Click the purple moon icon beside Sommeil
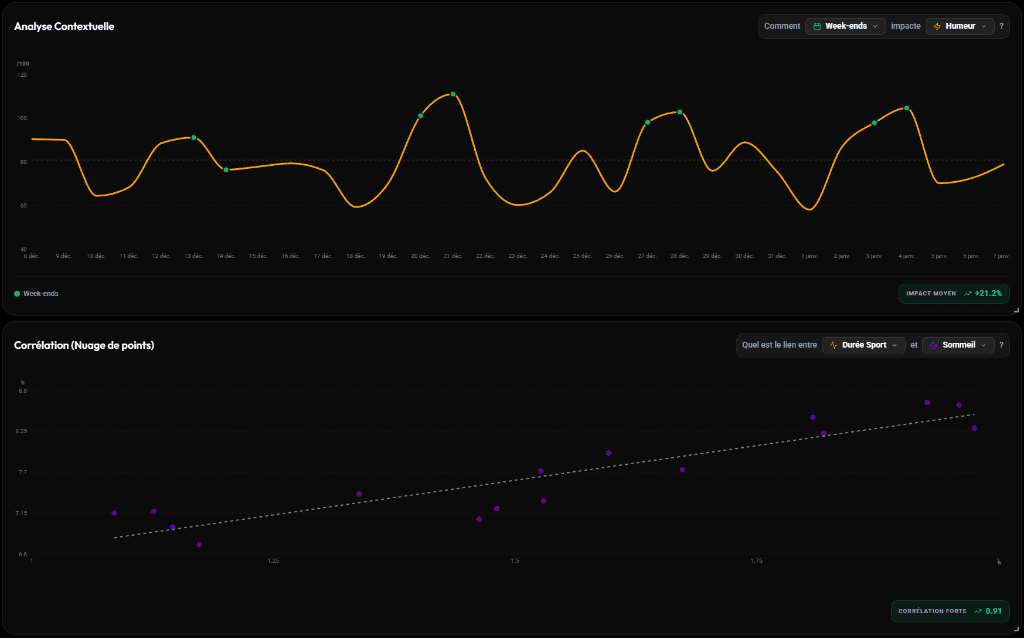This screenshot has width=1024, height=638. pos(933,344)
